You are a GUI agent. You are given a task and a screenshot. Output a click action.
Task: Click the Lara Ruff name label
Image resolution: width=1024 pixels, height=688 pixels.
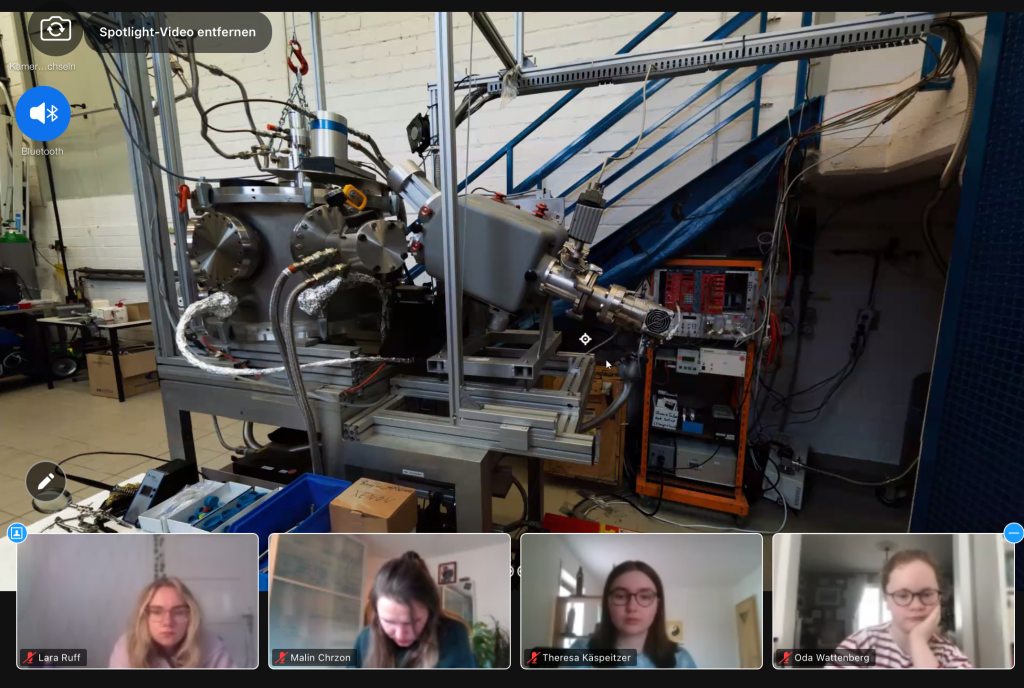pyautogui.click(x=59, y=658)
